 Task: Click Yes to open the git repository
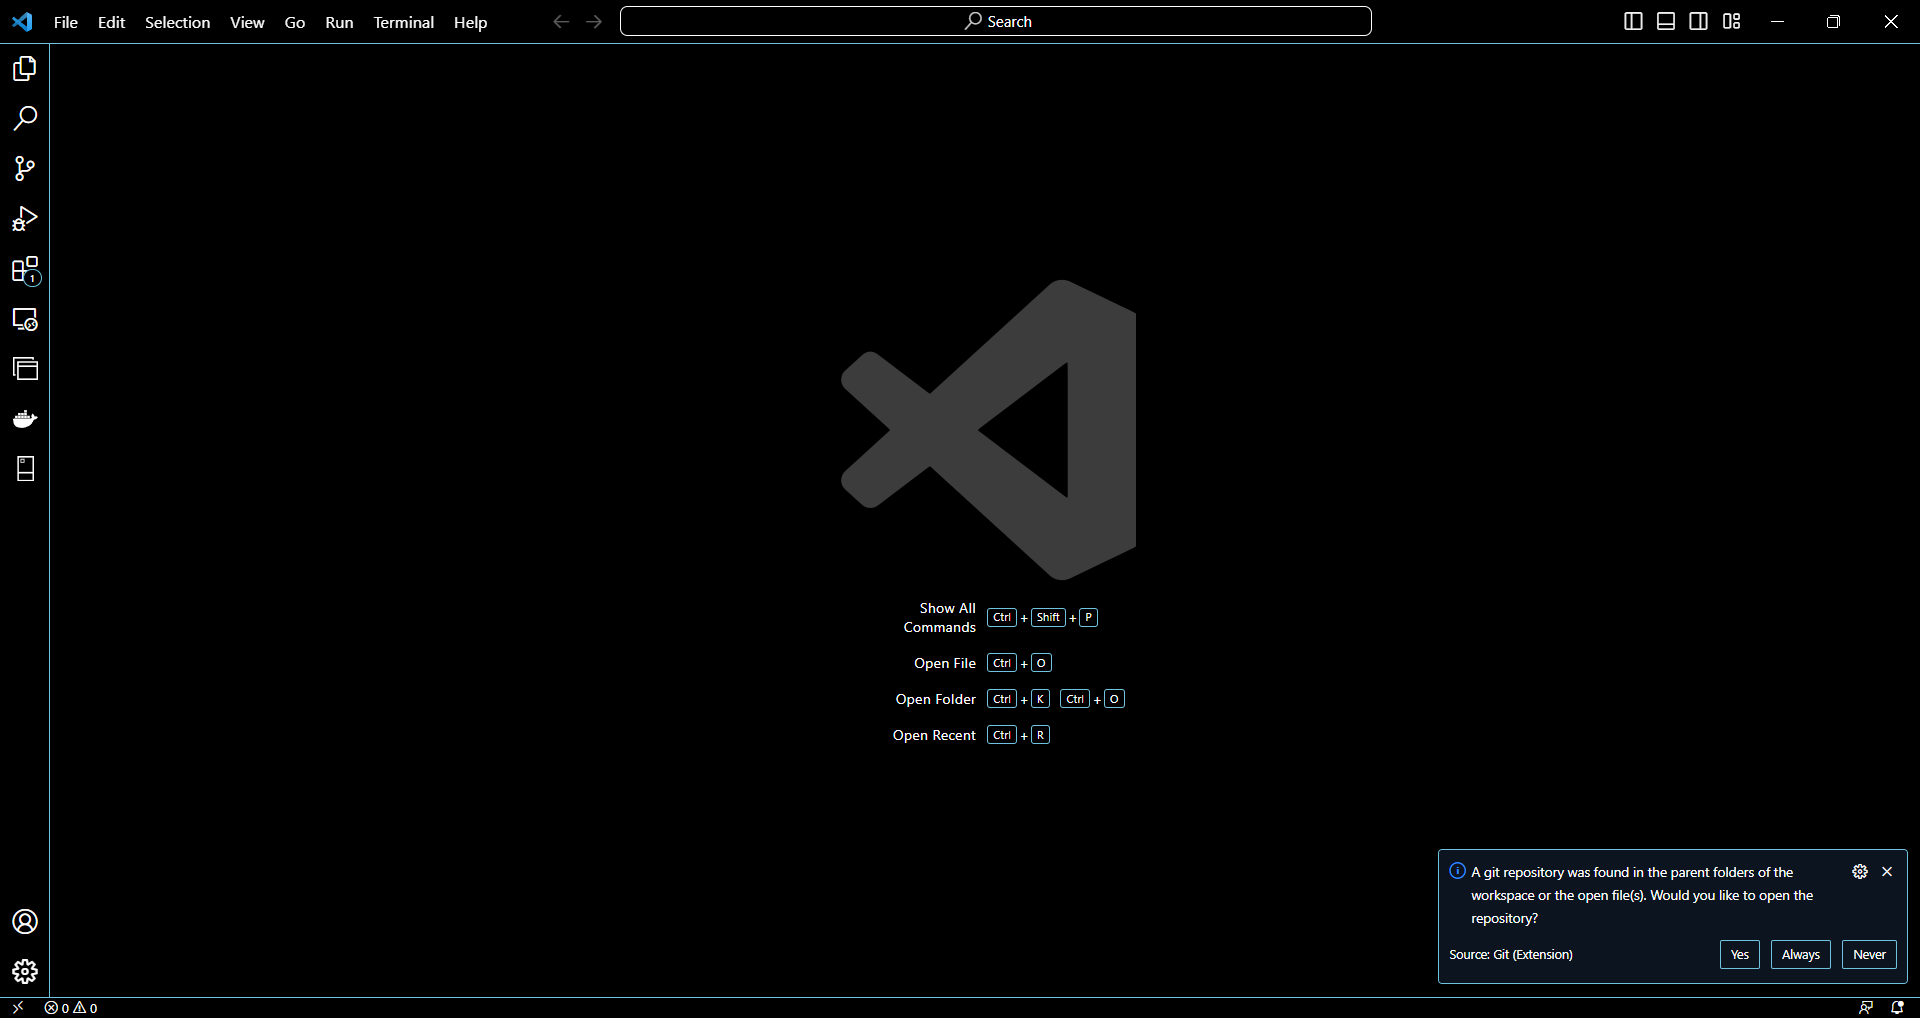1739,954
